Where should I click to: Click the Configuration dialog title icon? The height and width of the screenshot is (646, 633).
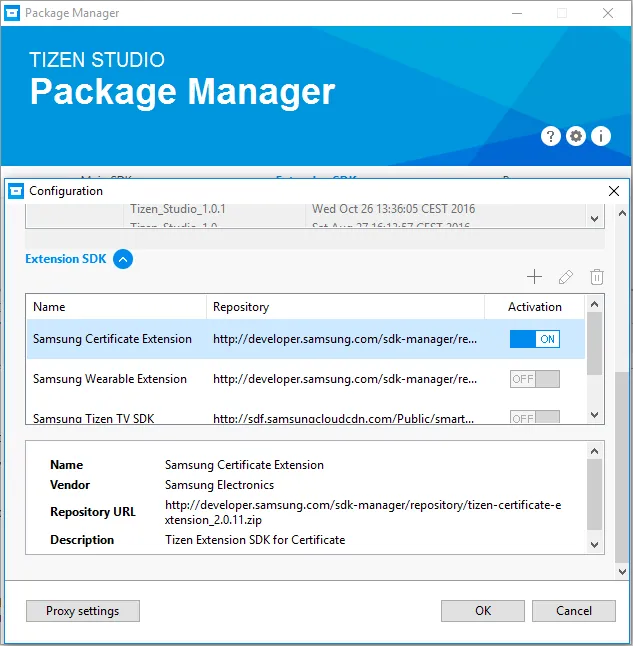(16, 191)
